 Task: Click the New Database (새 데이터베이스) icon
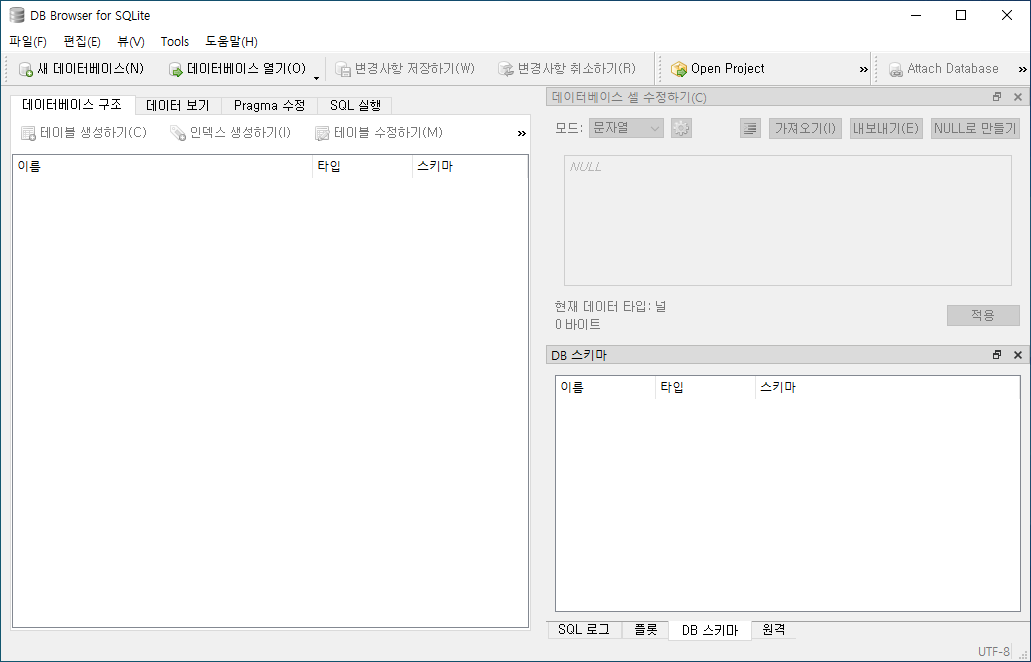[26, 69]
